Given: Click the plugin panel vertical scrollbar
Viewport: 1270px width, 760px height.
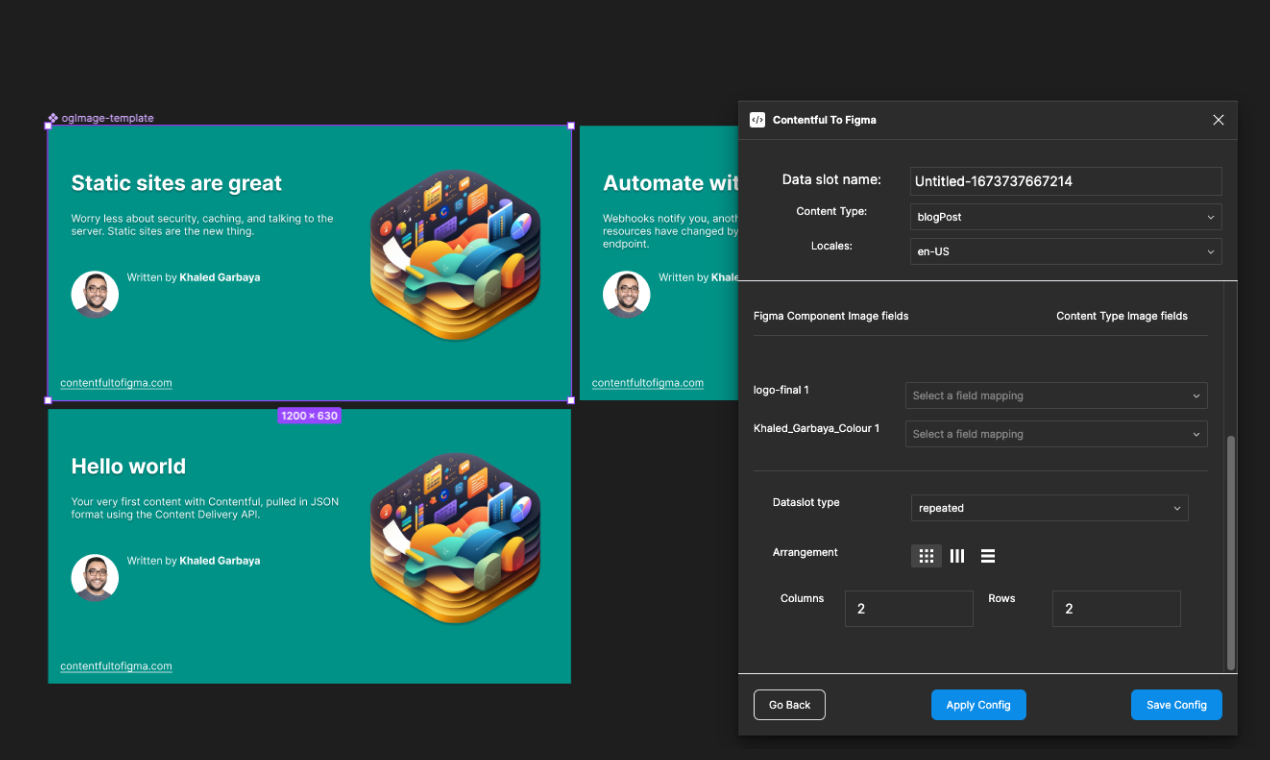Looking at the screenshot, I should 1231,552.
